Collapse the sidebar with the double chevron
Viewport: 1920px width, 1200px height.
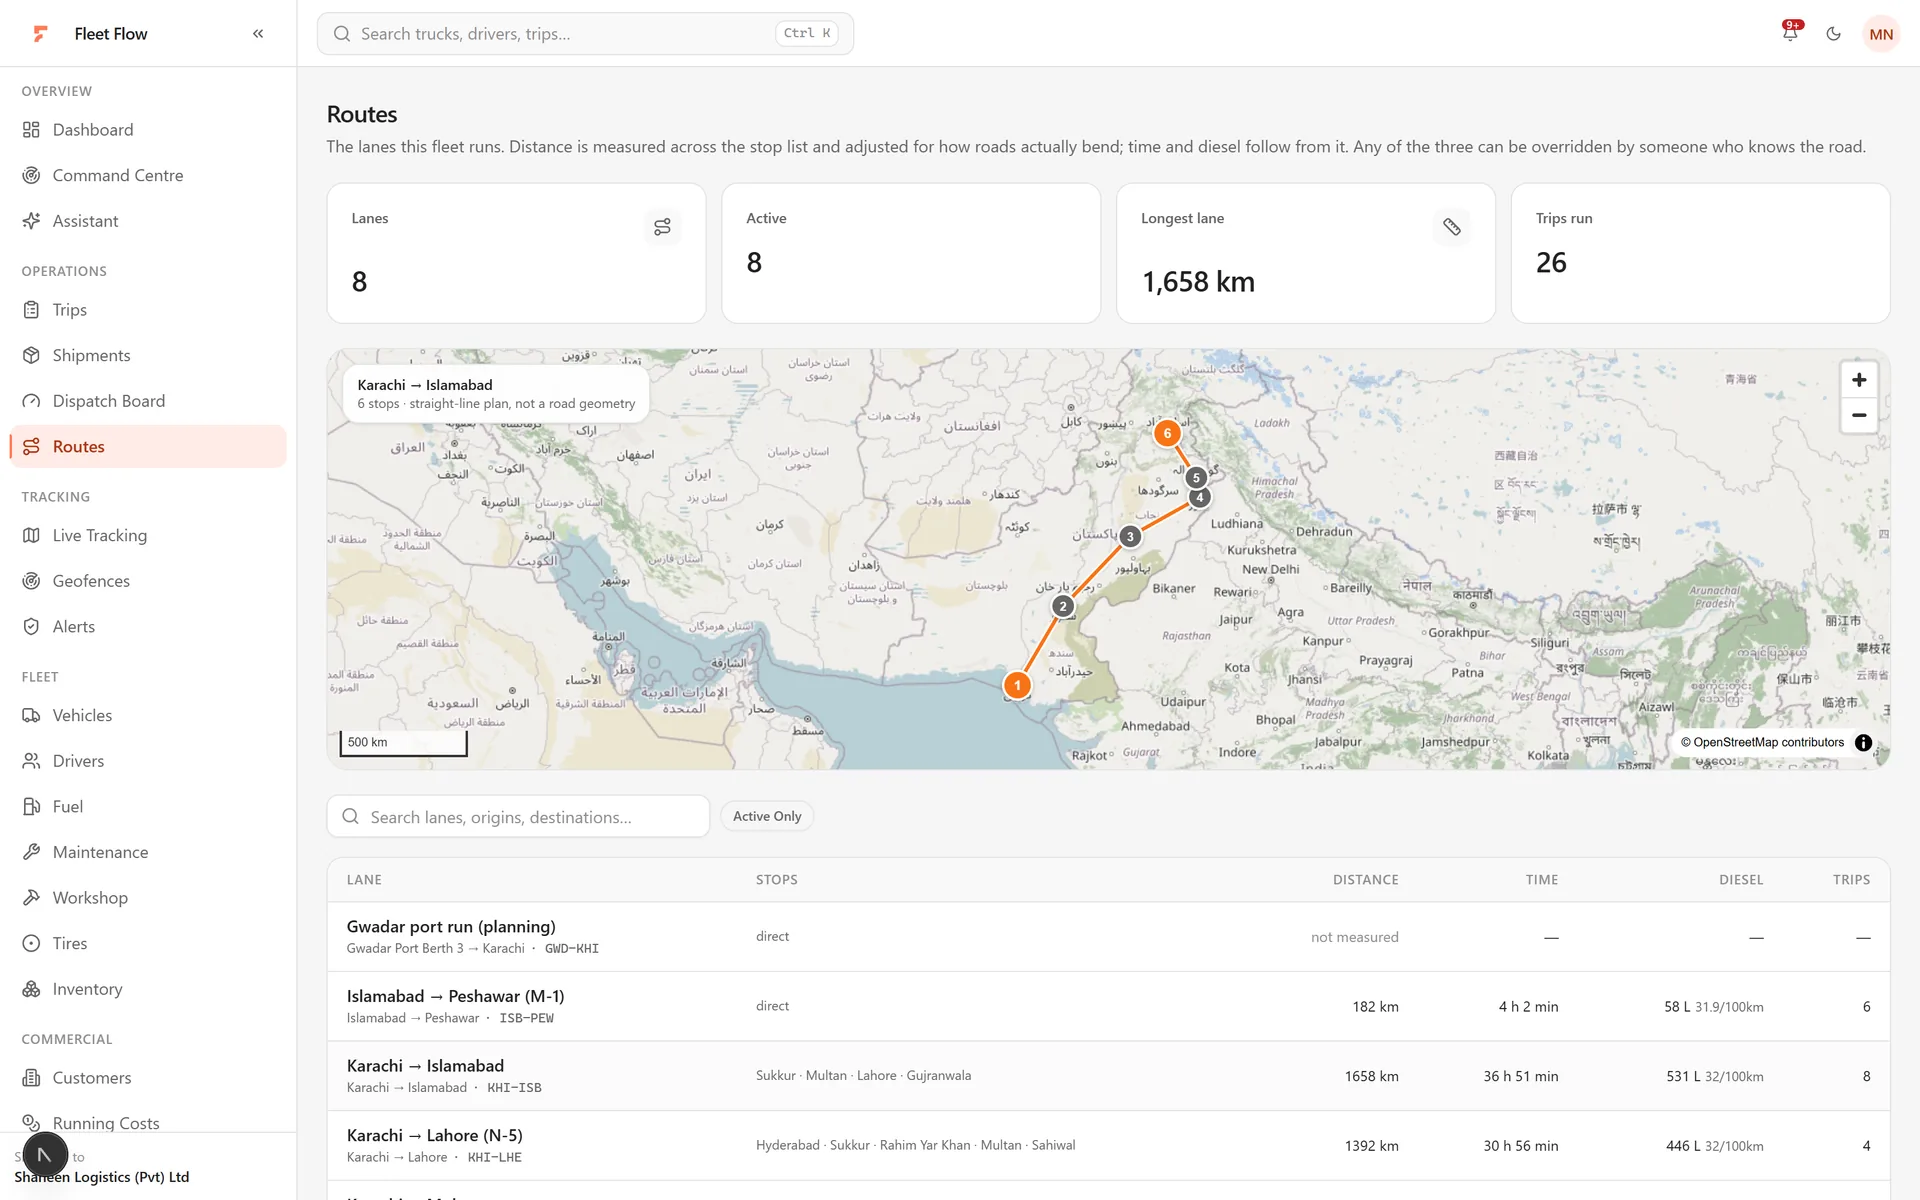[258, 33]
